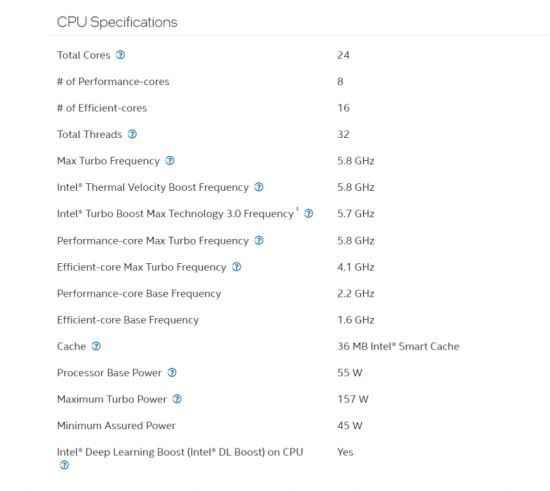Click help icon beside Total Threads
This screenshot has width=550, height=491.
coord(132,134)
